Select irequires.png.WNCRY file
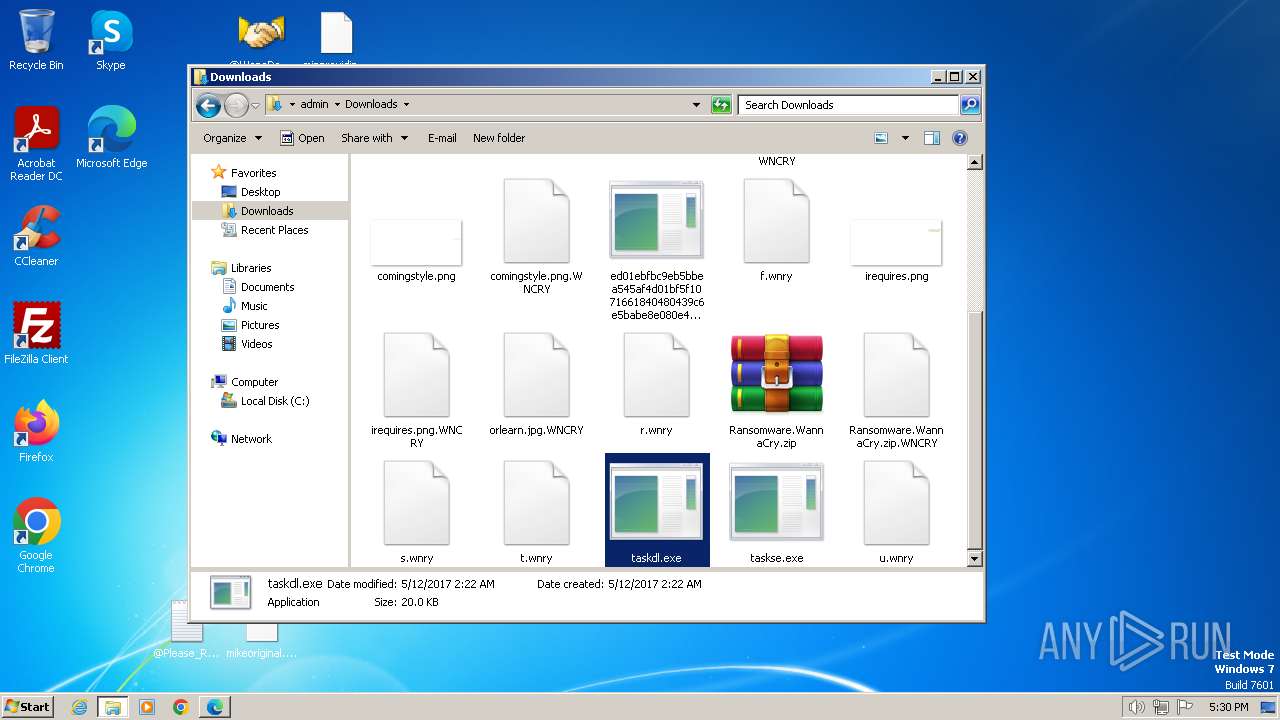This screenshot has height=720, width=1280. point(416,390)
